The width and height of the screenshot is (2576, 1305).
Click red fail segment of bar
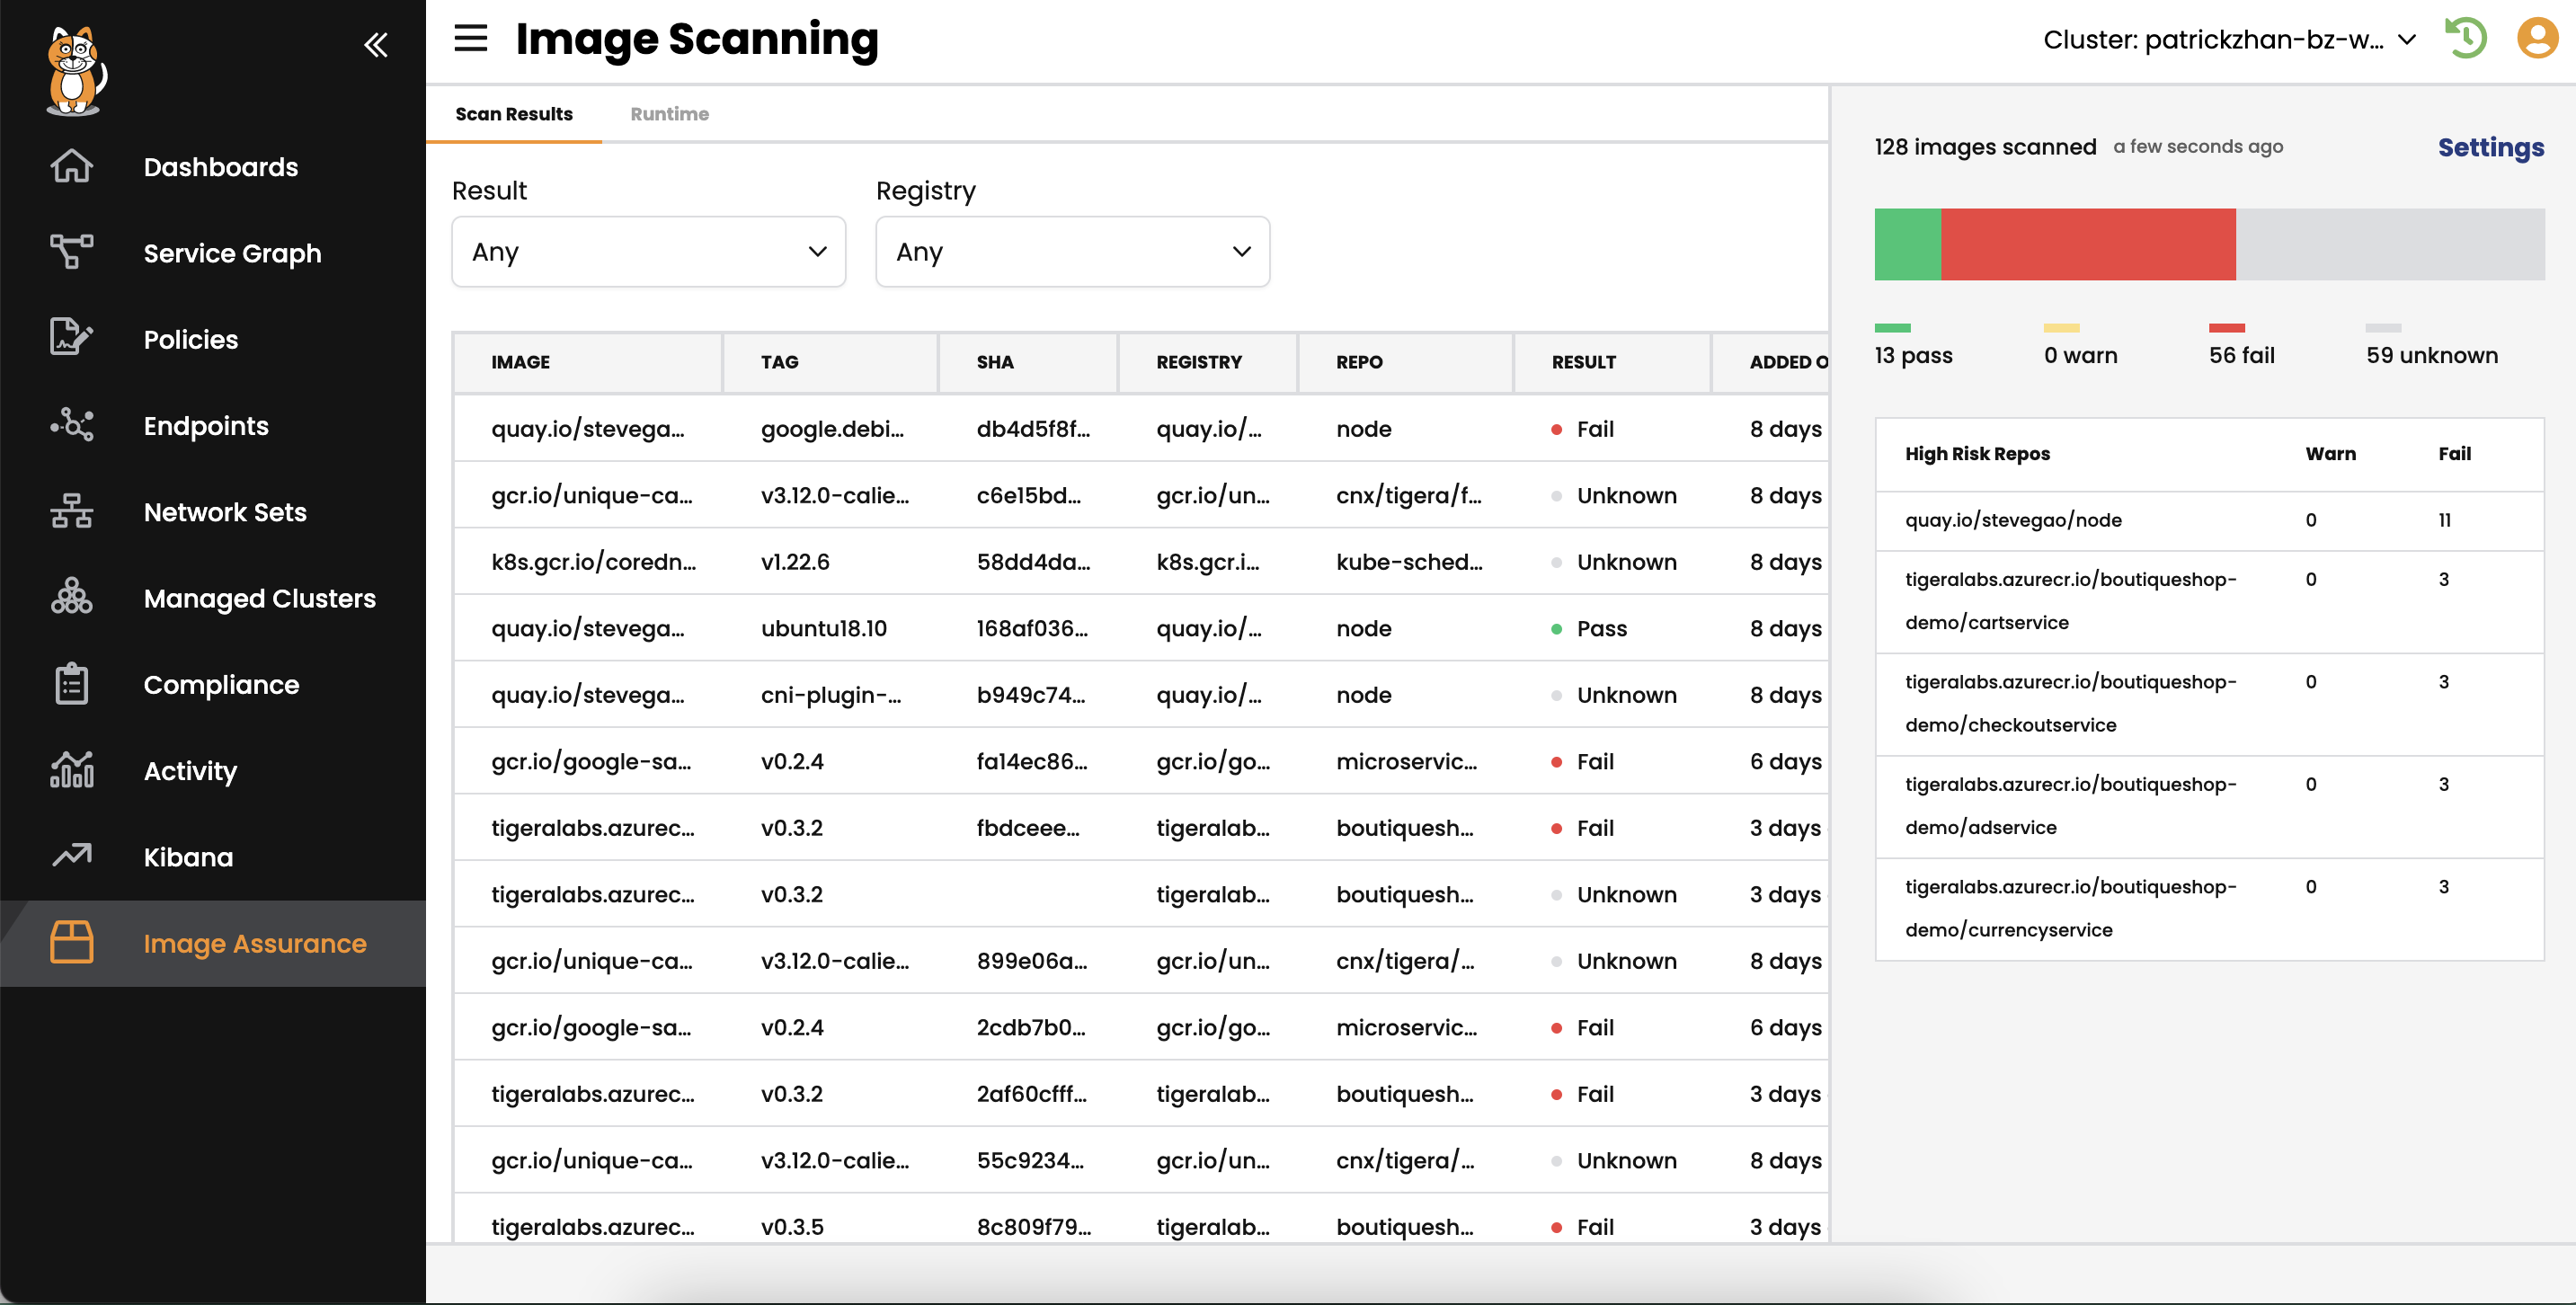[x=2088, y=244]
